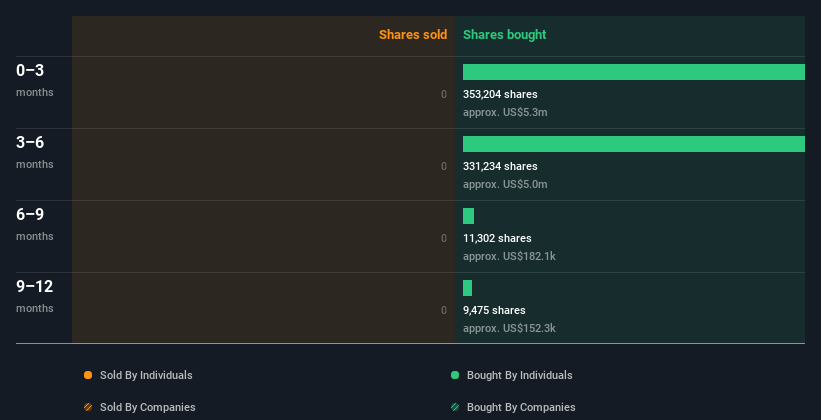This screenshot has width=821, height=420.
Task: Click the Bought By Individuals legend label
Action: pyautogui.click(x=519, y=375)
